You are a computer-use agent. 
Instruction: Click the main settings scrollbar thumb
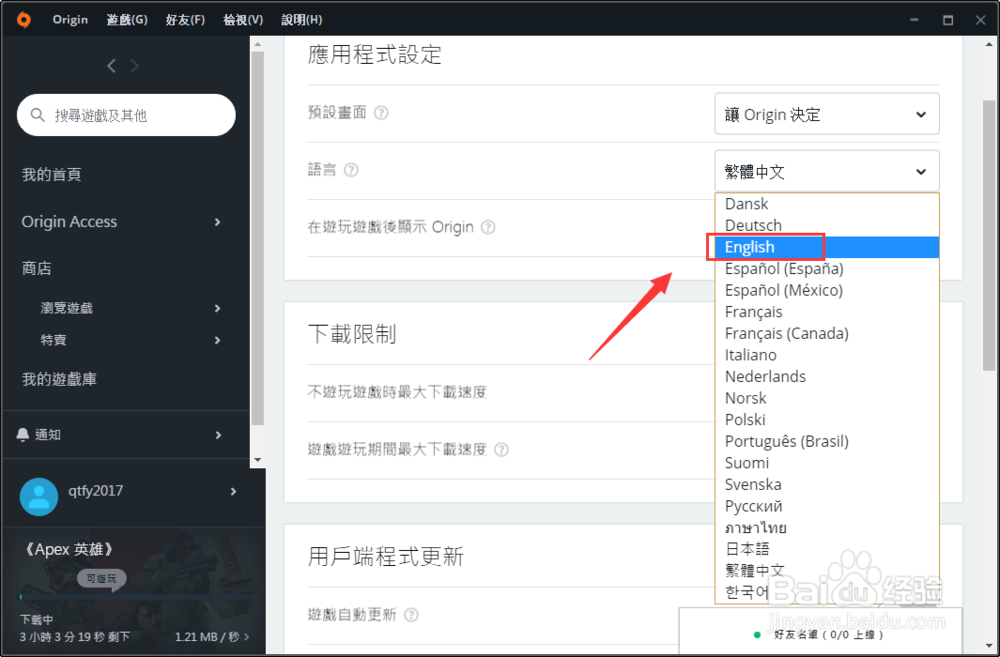coord(989,235)
